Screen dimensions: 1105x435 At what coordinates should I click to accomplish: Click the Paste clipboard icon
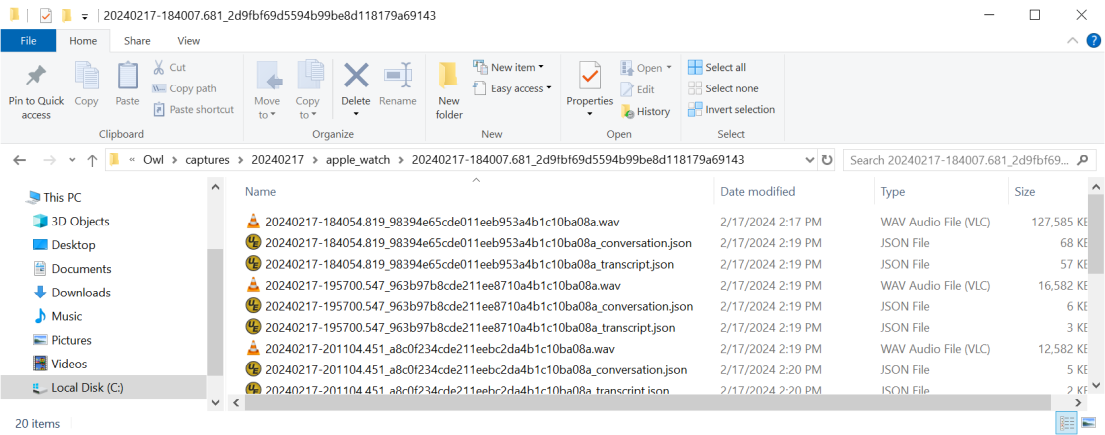pos(128,76)
